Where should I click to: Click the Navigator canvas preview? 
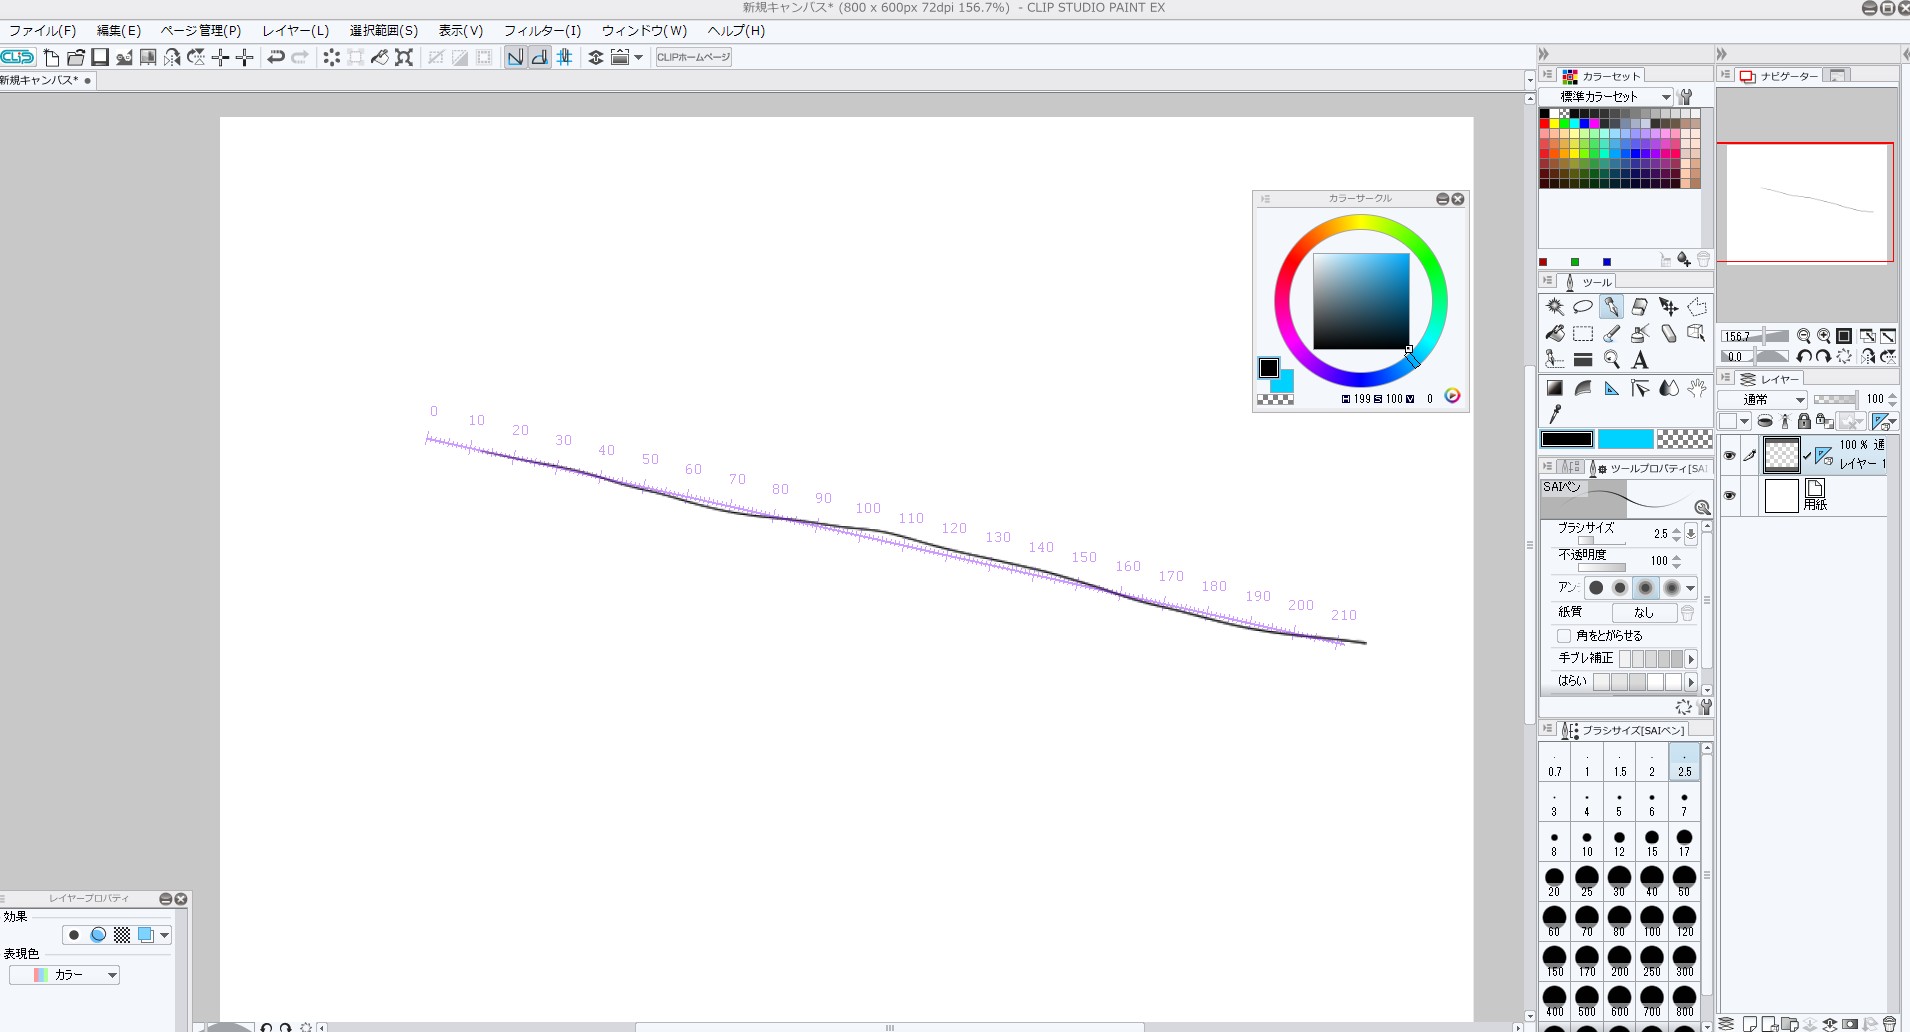[x=1805, y=202]
